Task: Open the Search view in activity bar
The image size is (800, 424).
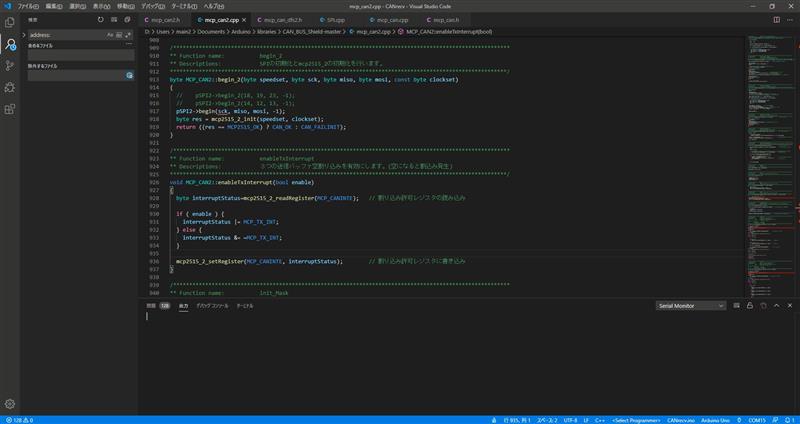Action: [x=10, y=44]
